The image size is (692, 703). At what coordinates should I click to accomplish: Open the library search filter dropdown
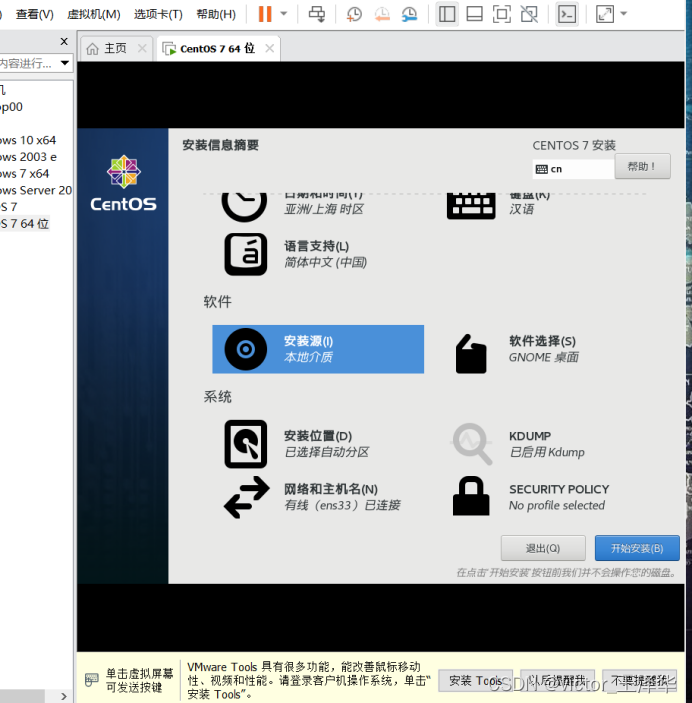pos(65,63)
